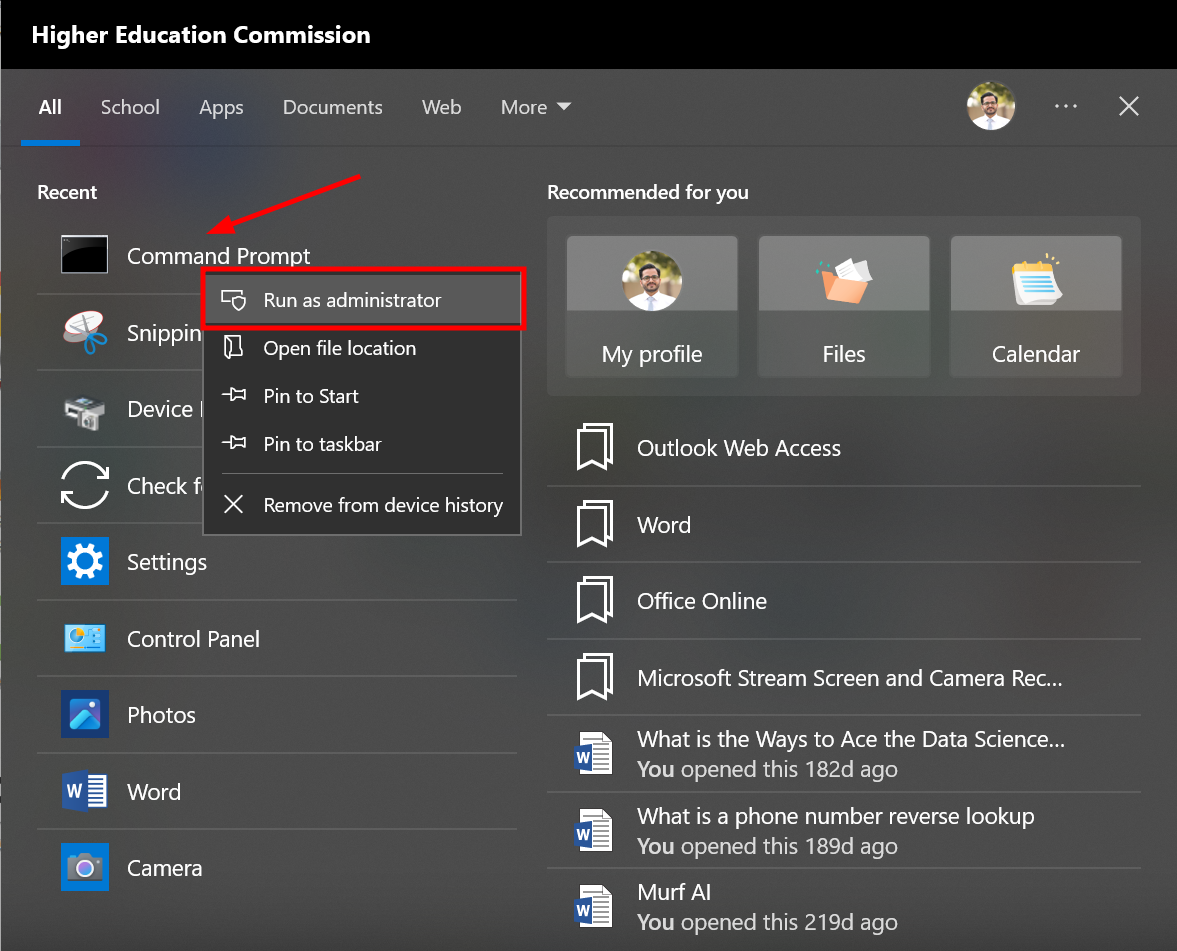Open the Snipping tool icon
1177x951 pixels.
tap(85, 332)
